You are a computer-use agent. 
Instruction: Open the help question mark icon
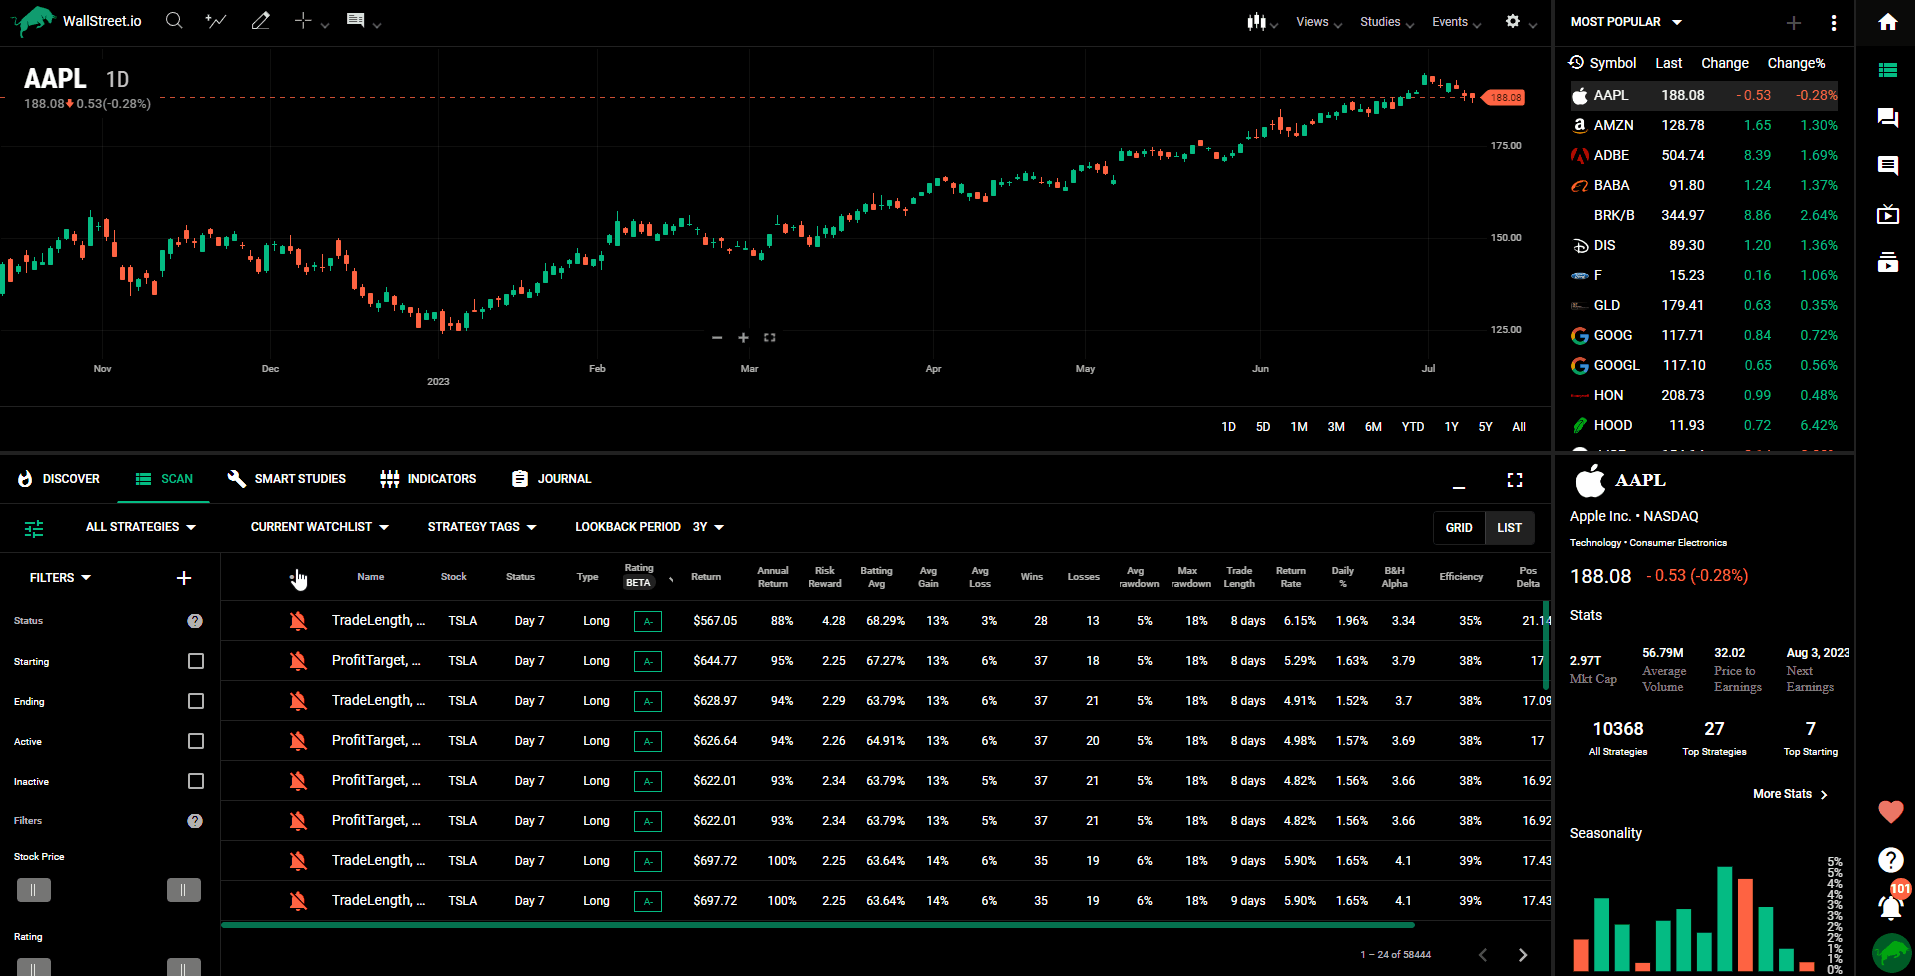[1890, 859]
